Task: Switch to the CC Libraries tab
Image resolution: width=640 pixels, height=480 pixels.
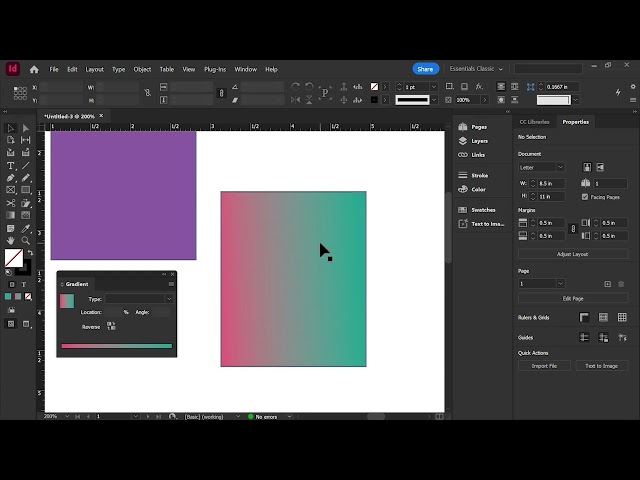Action: click(x=534, y=122)
